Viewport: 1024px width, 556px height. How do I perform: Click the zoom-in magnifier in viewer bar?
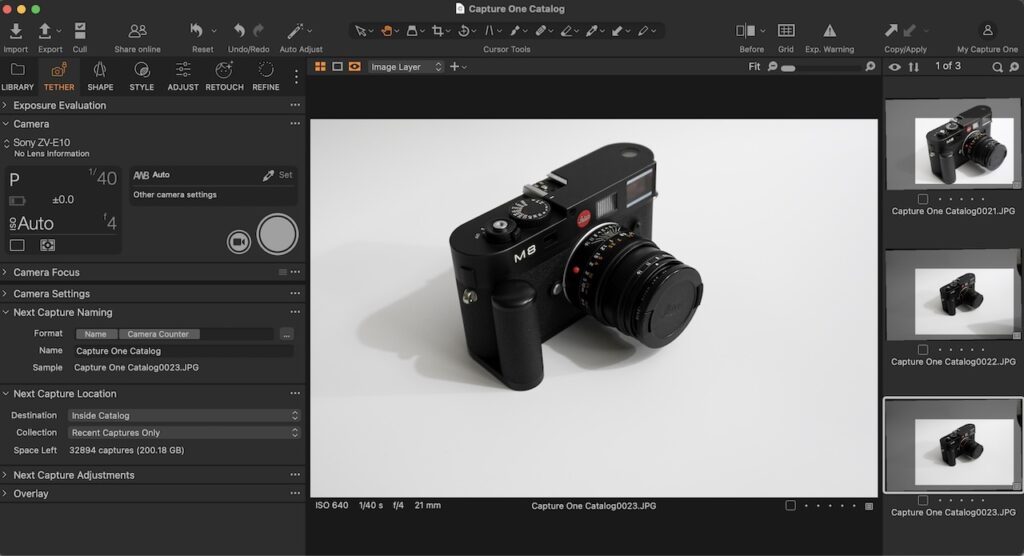click(870, 67)
